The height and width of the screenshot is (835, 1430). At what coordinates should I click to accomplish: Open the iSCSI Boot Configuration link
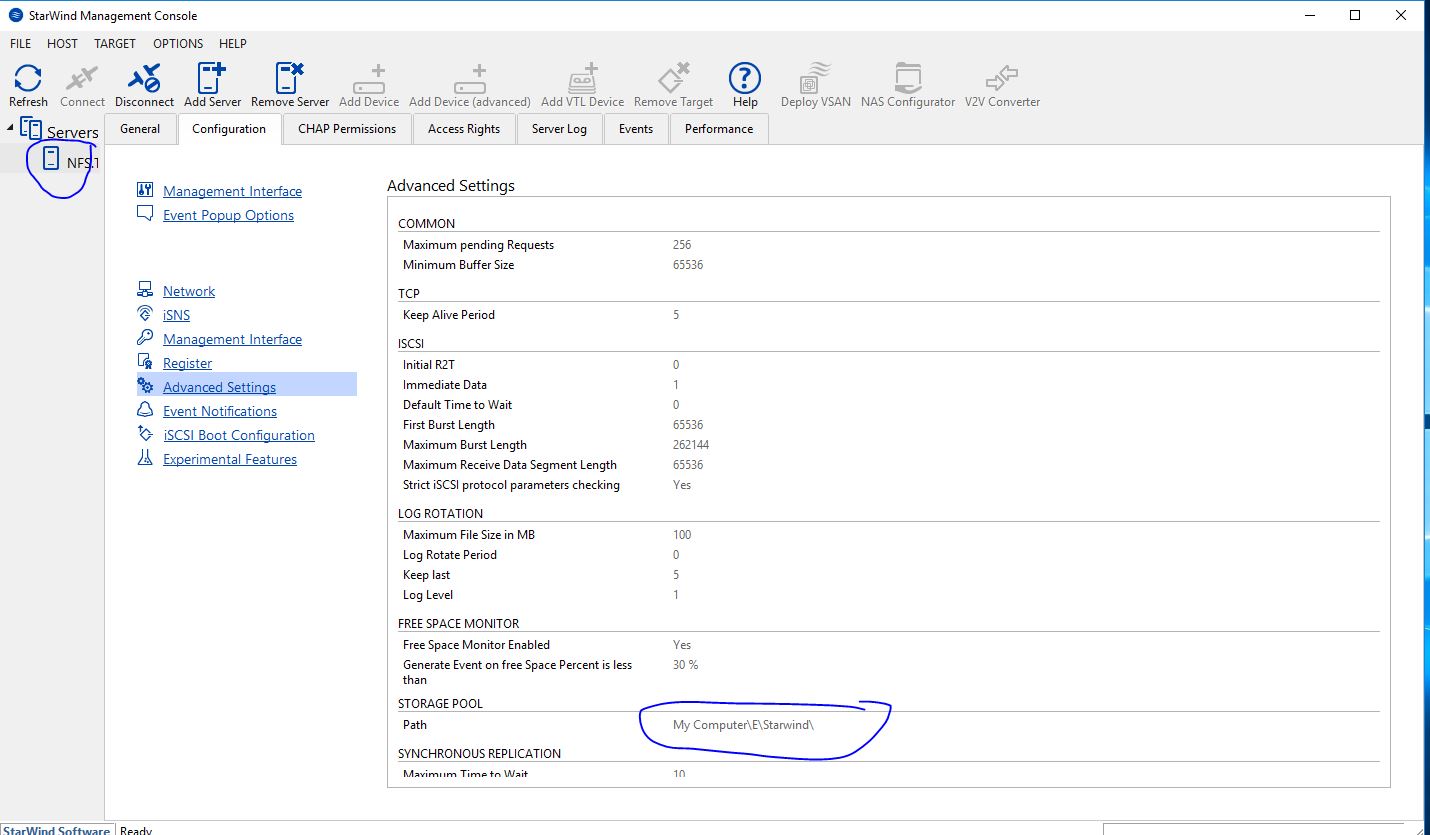point(239,435)
